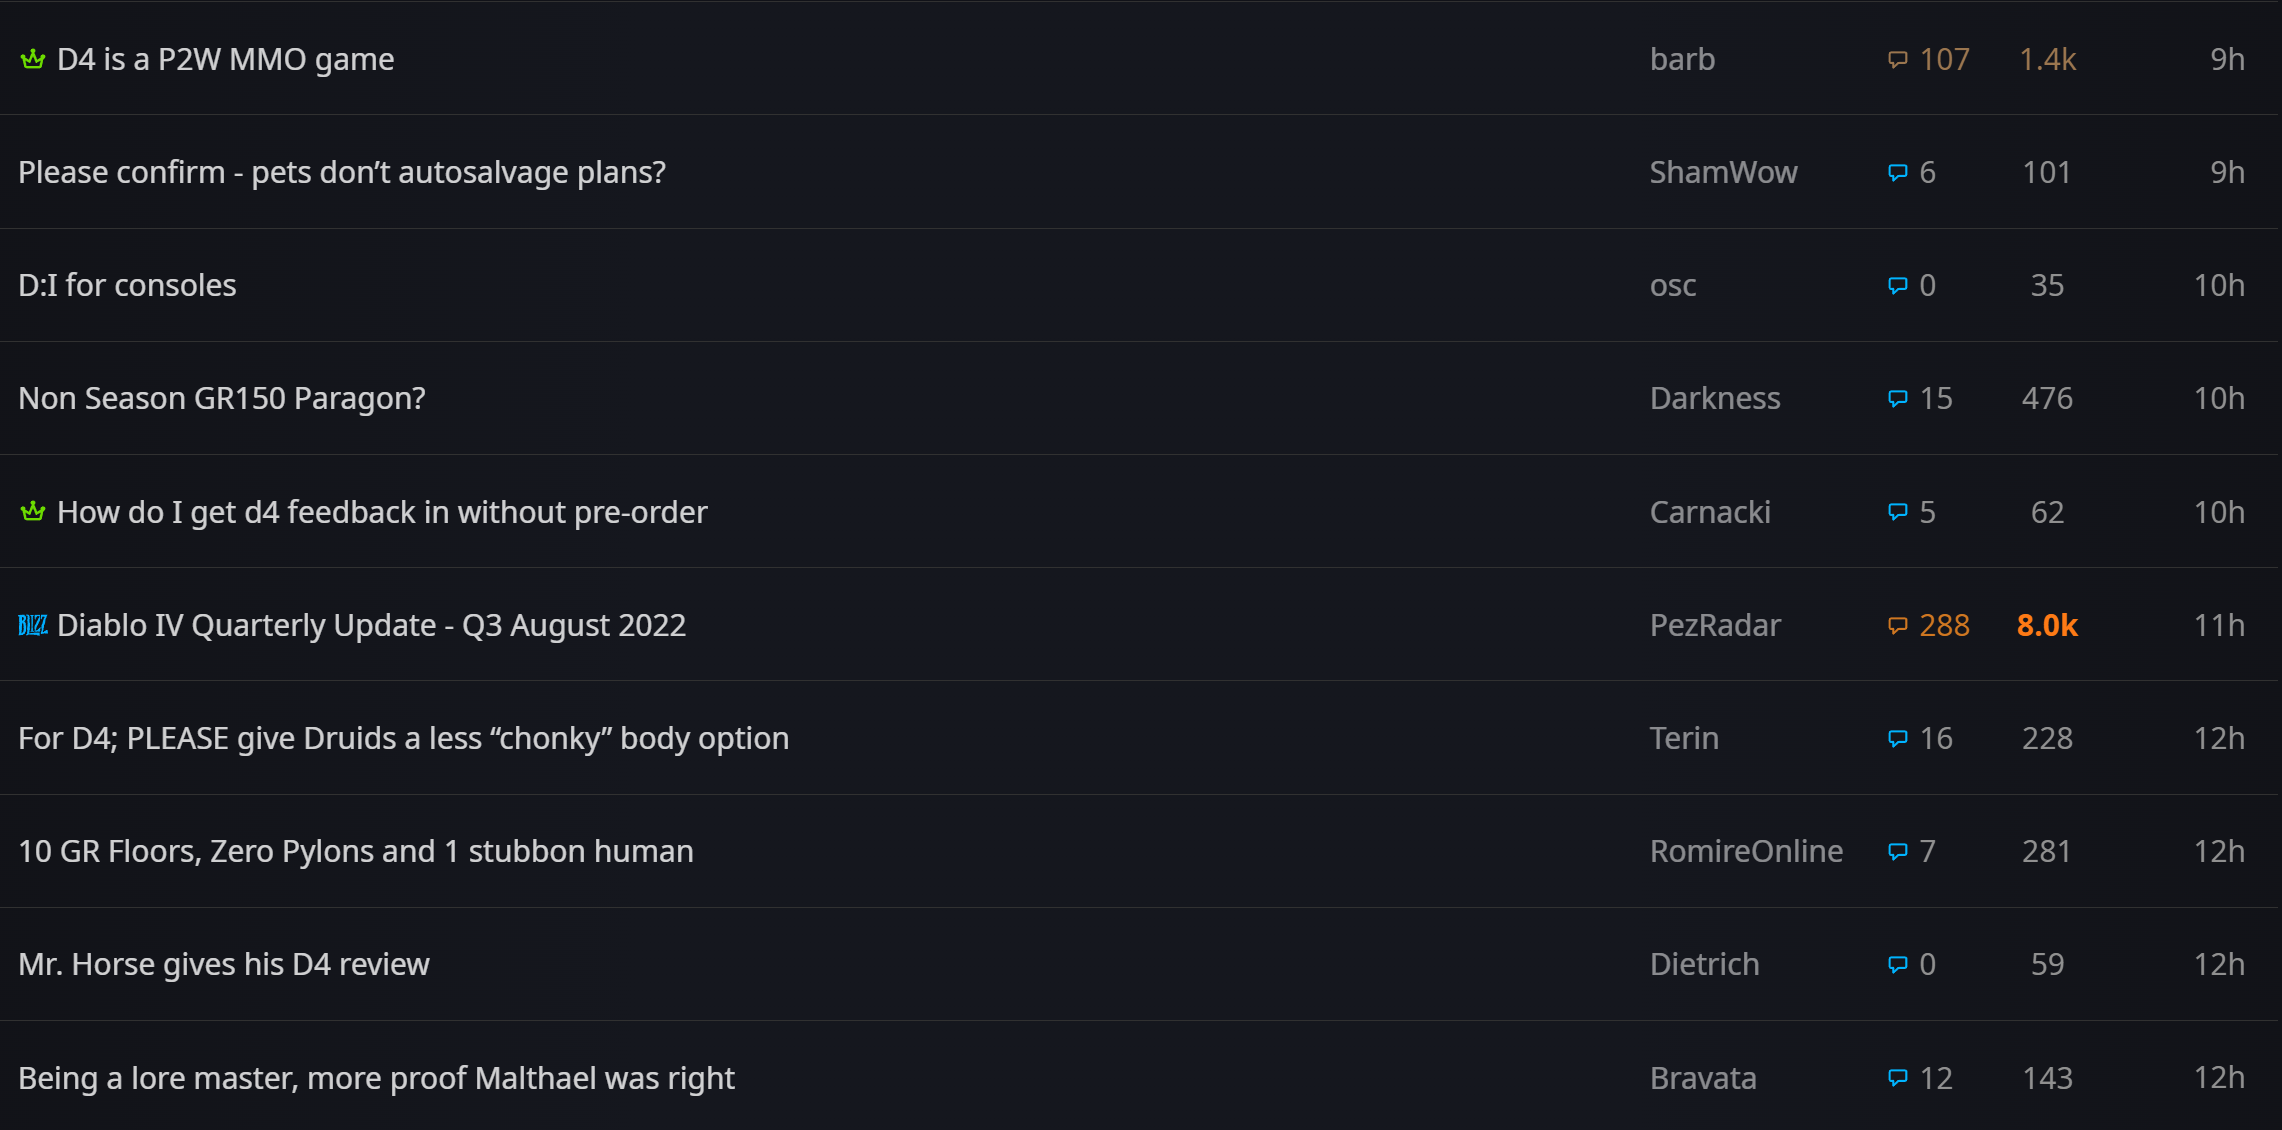View poster Carnacki's profile
The image size is (2282, 1130).
pos(1710,512)
